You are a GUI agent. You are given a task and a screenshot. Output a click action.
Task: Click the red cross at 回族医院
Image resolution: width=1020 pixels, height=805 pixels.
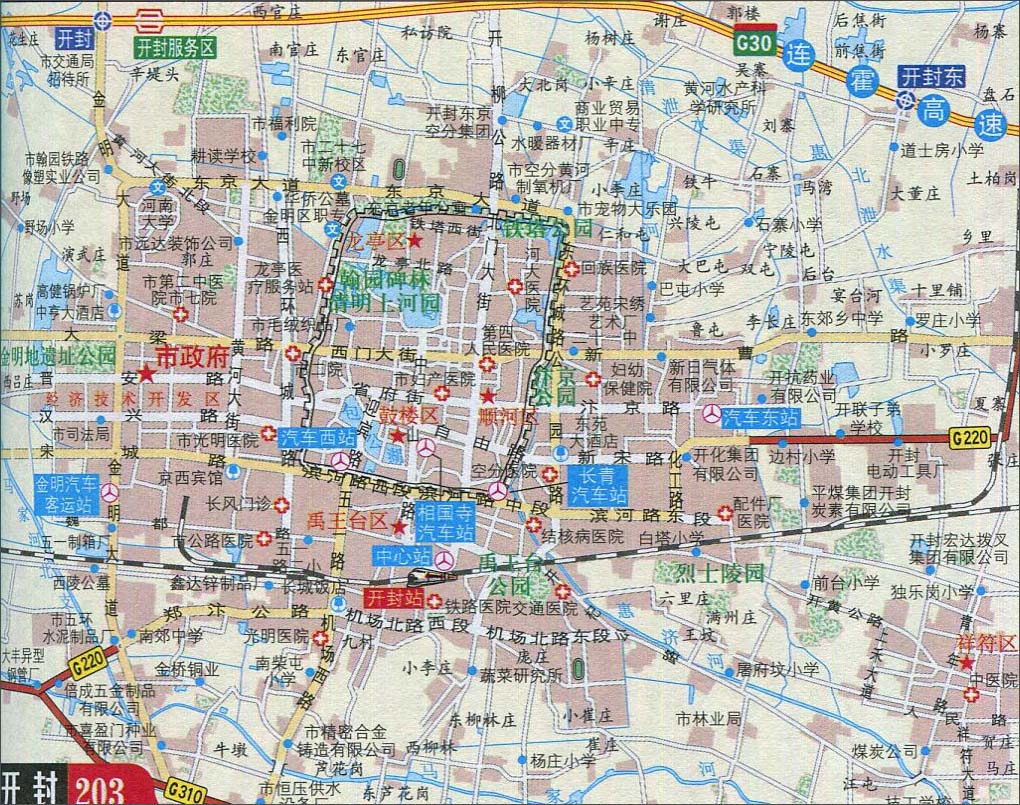pos(569,268)
